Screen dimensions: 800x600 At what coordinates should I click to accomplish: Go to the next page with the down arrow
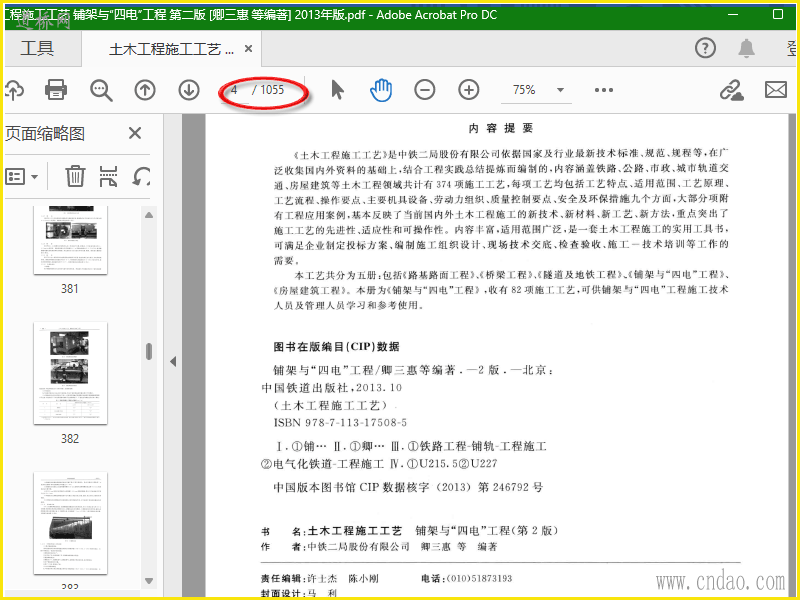tap(189, 90)
